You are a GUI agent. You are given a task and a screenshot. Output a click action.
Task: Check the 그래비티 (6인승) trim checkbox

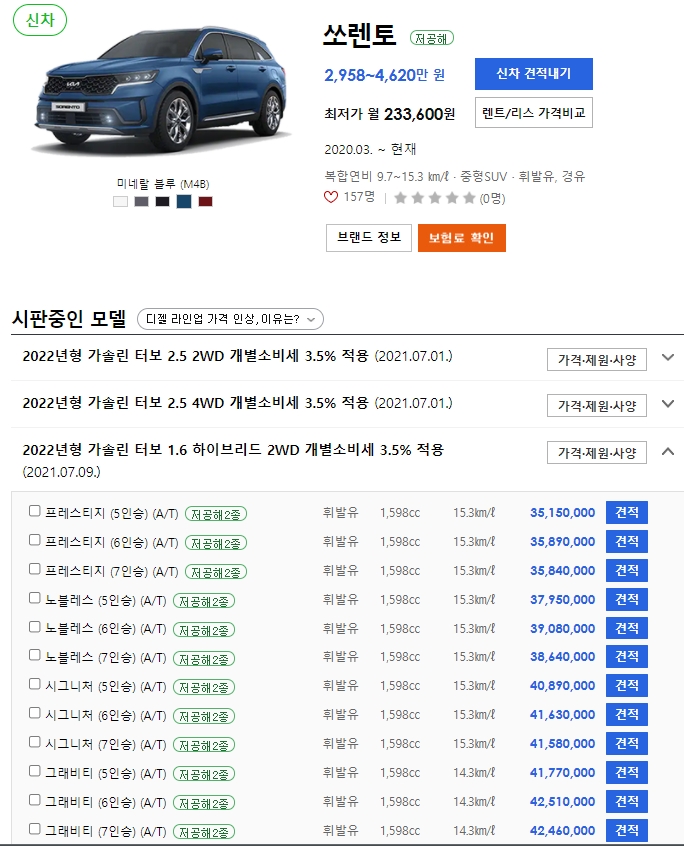[x=35, y=800]
